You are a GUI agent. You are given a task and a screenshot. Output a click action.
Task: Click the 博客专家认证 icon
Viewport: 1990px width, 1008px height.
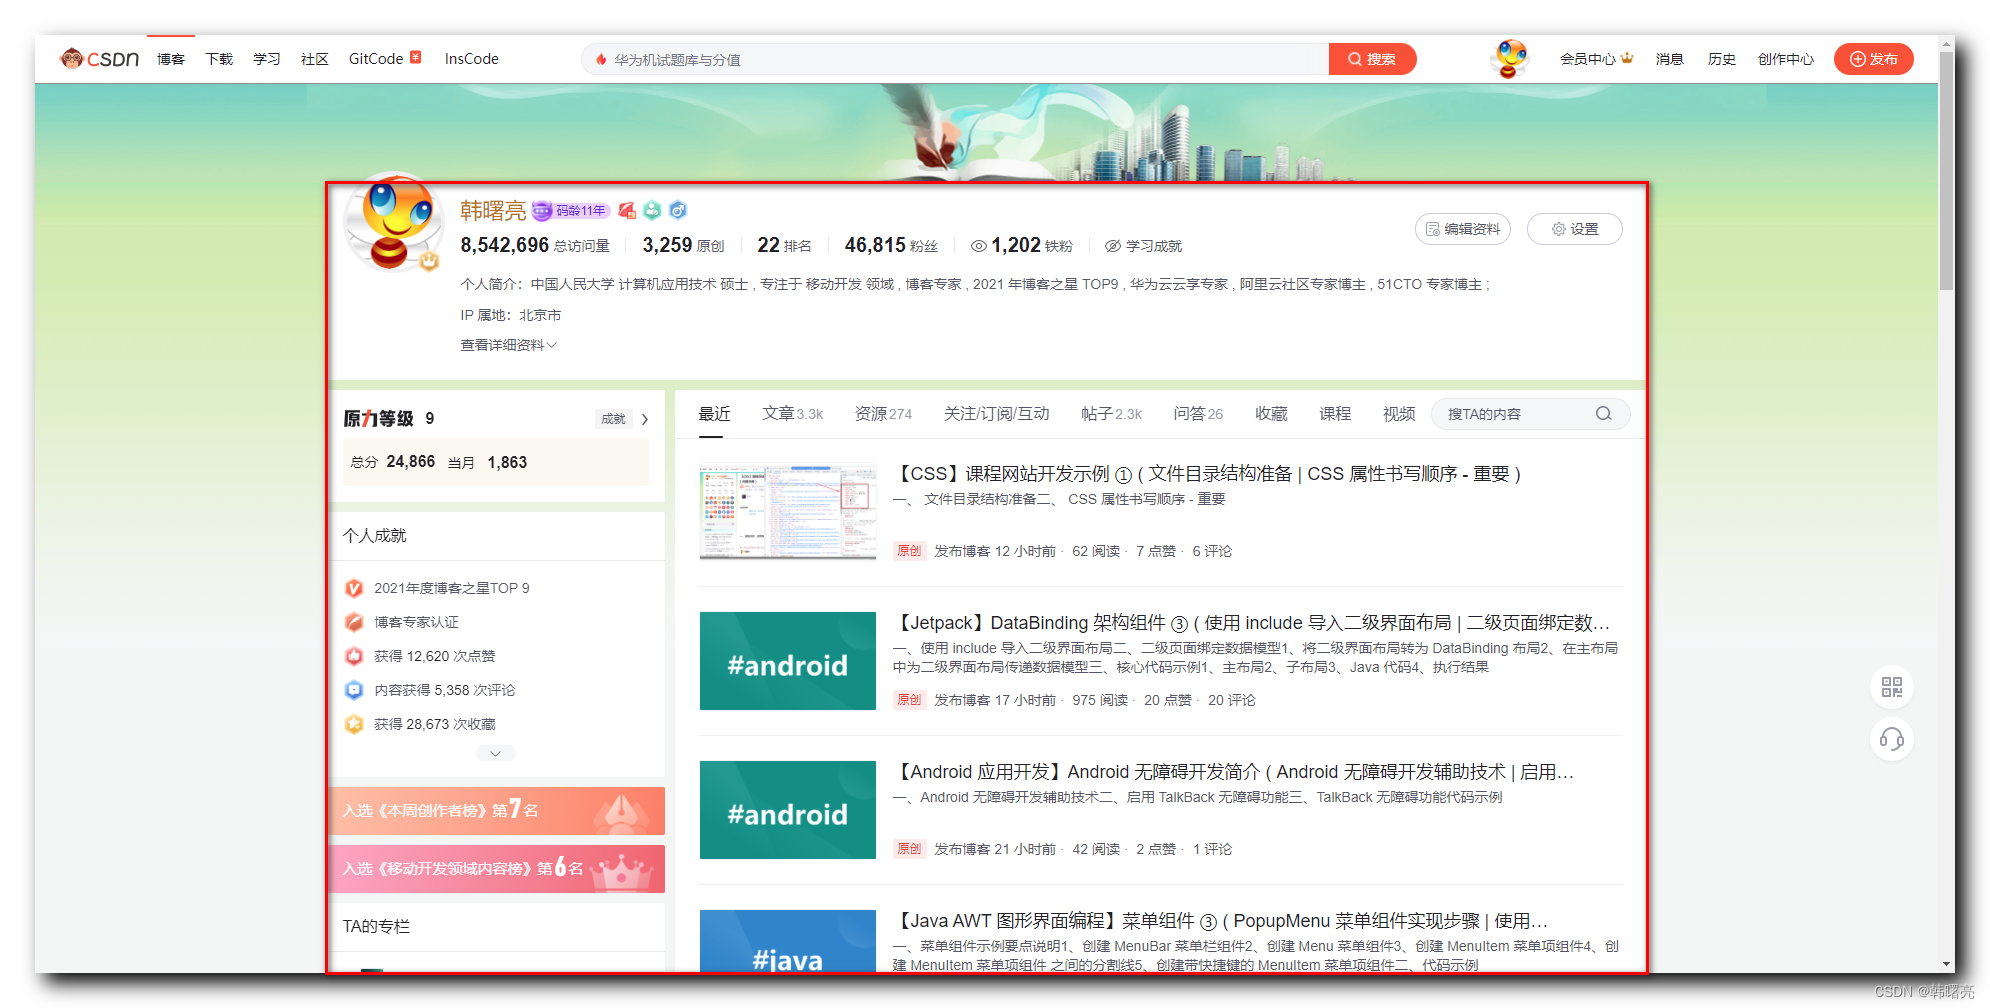354,622
